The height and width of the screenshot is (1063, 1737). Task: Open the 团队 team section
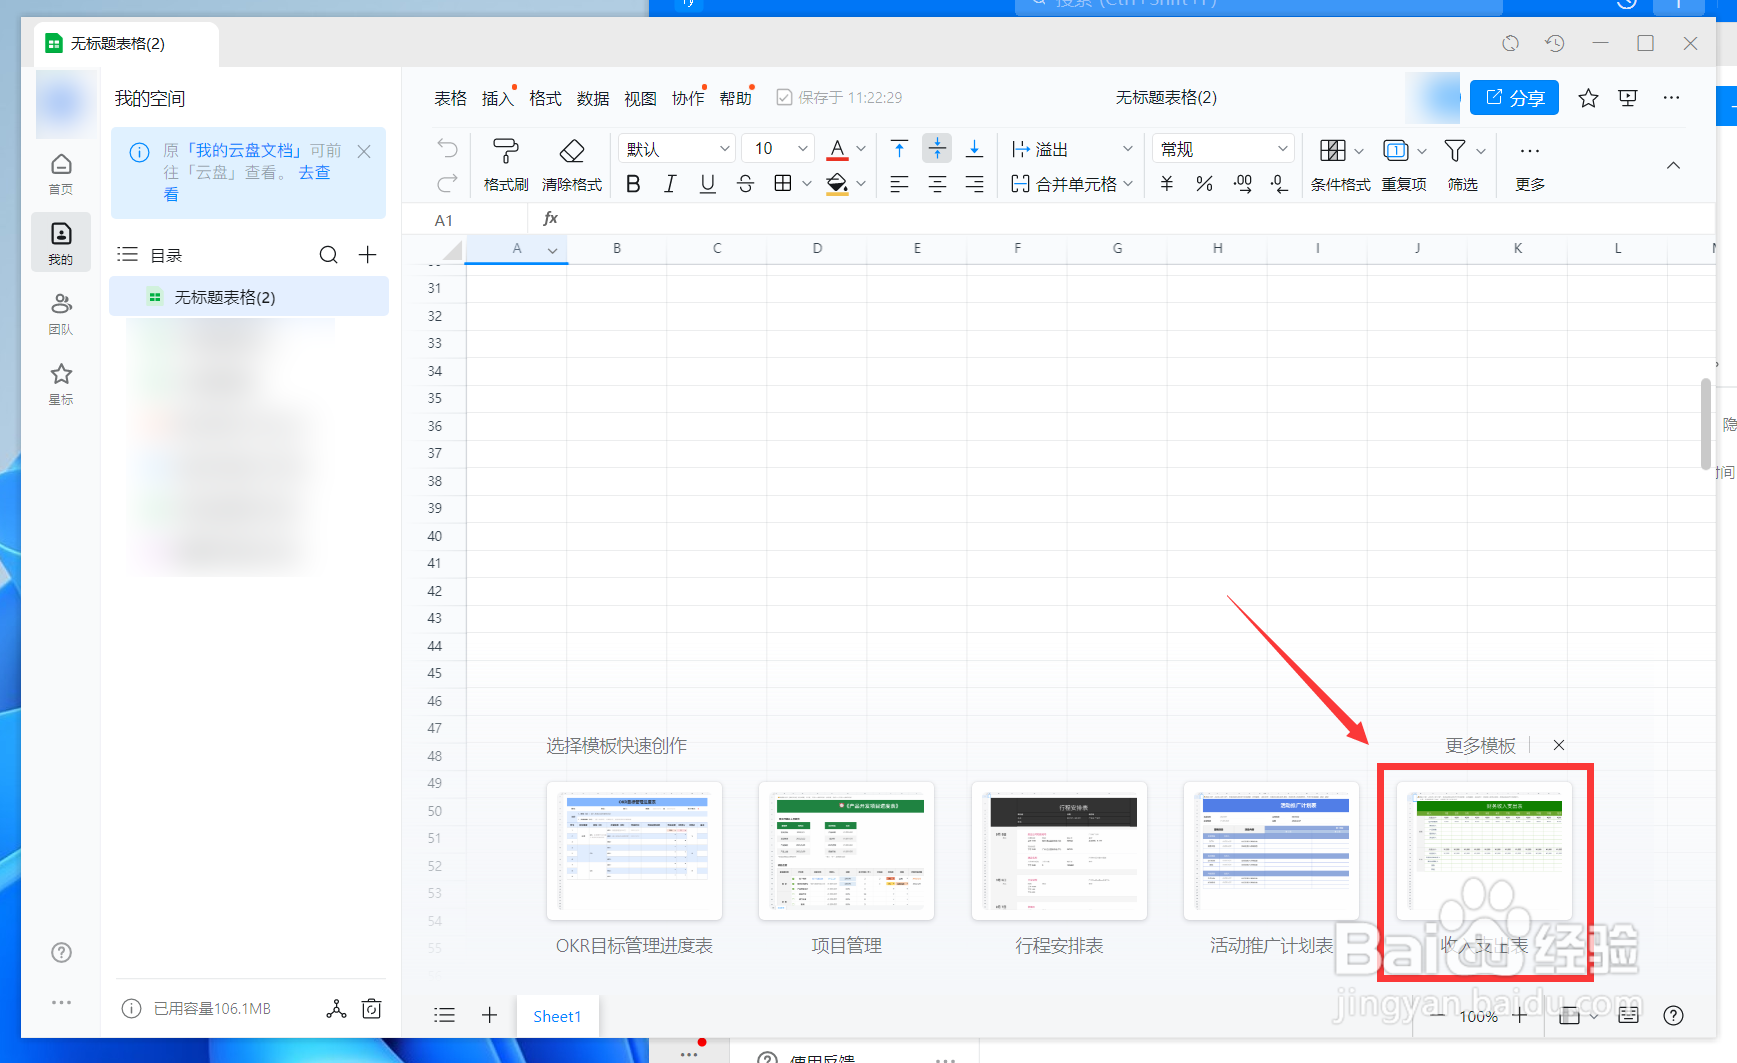[61, 313]
